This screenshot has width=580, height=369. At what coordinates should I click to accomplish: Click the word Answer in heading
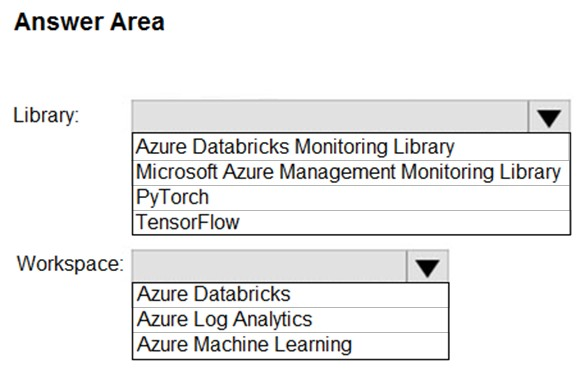click(x=58, y=22)
